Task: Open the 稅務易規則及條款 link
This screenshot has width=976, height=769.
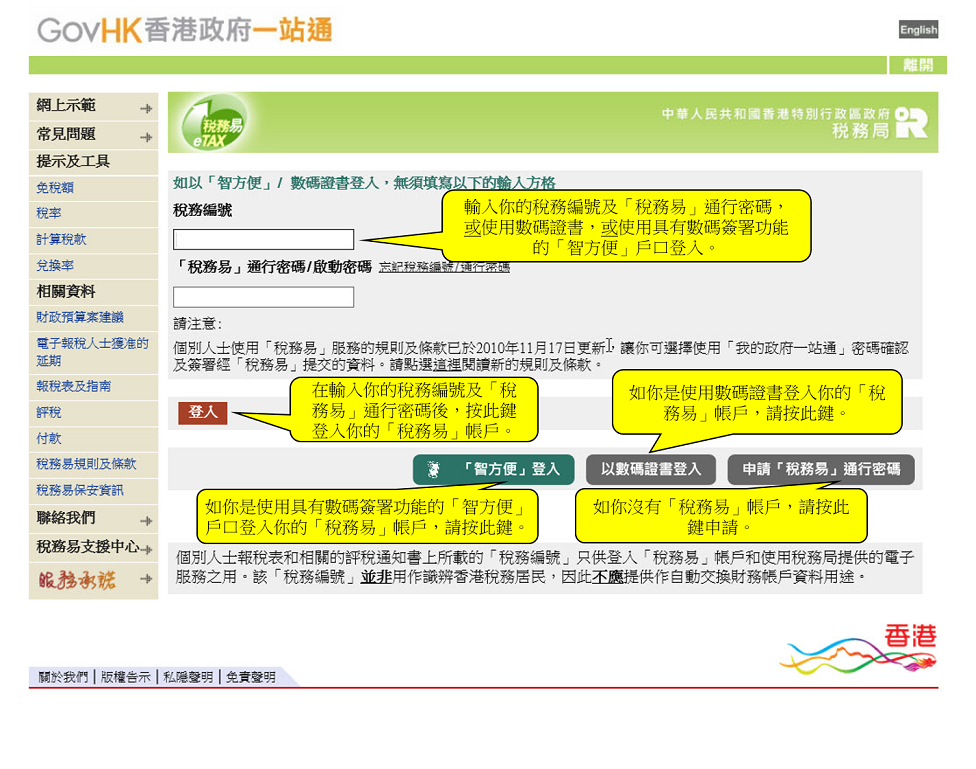Action: tap(86, 465)
